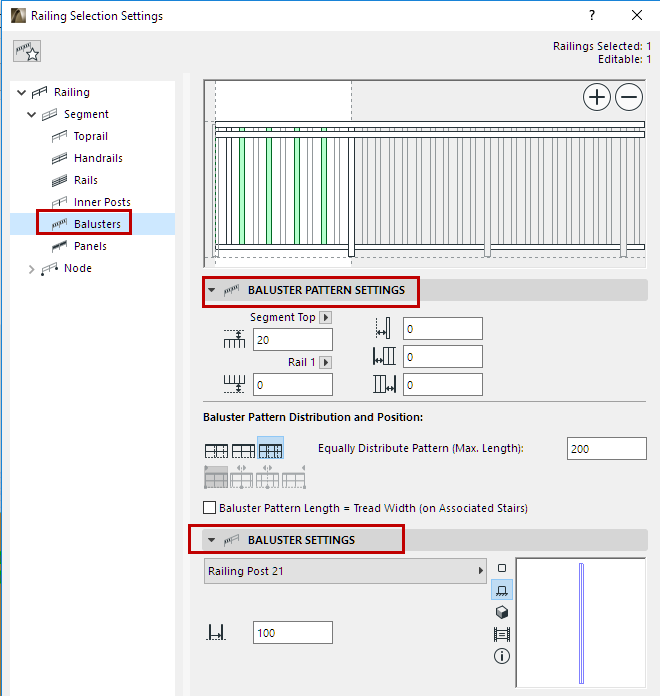
Task: Select Rails in the tree
Action: [x=86, y=180]
